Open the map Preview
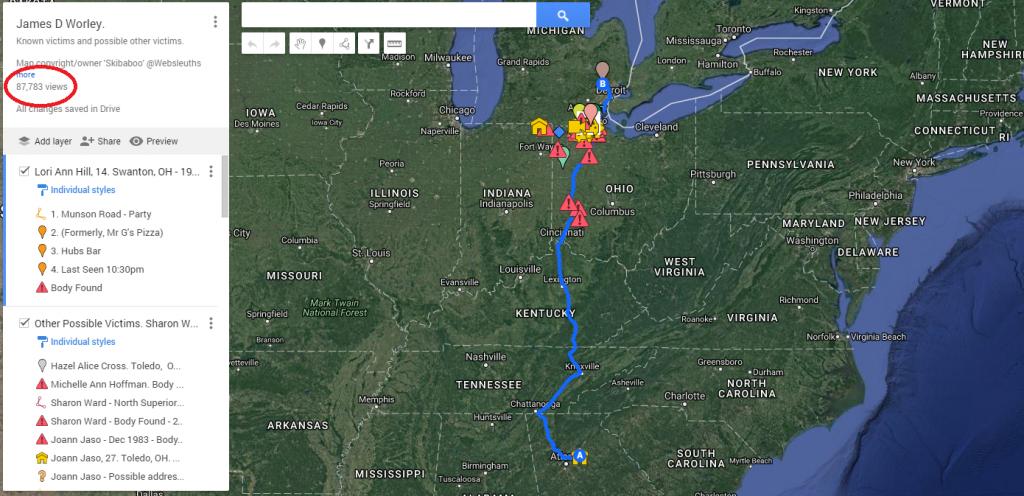Image resolution: width=1024 pixels, height=496 pixels. pyautogui.click(x=154, y=141)
